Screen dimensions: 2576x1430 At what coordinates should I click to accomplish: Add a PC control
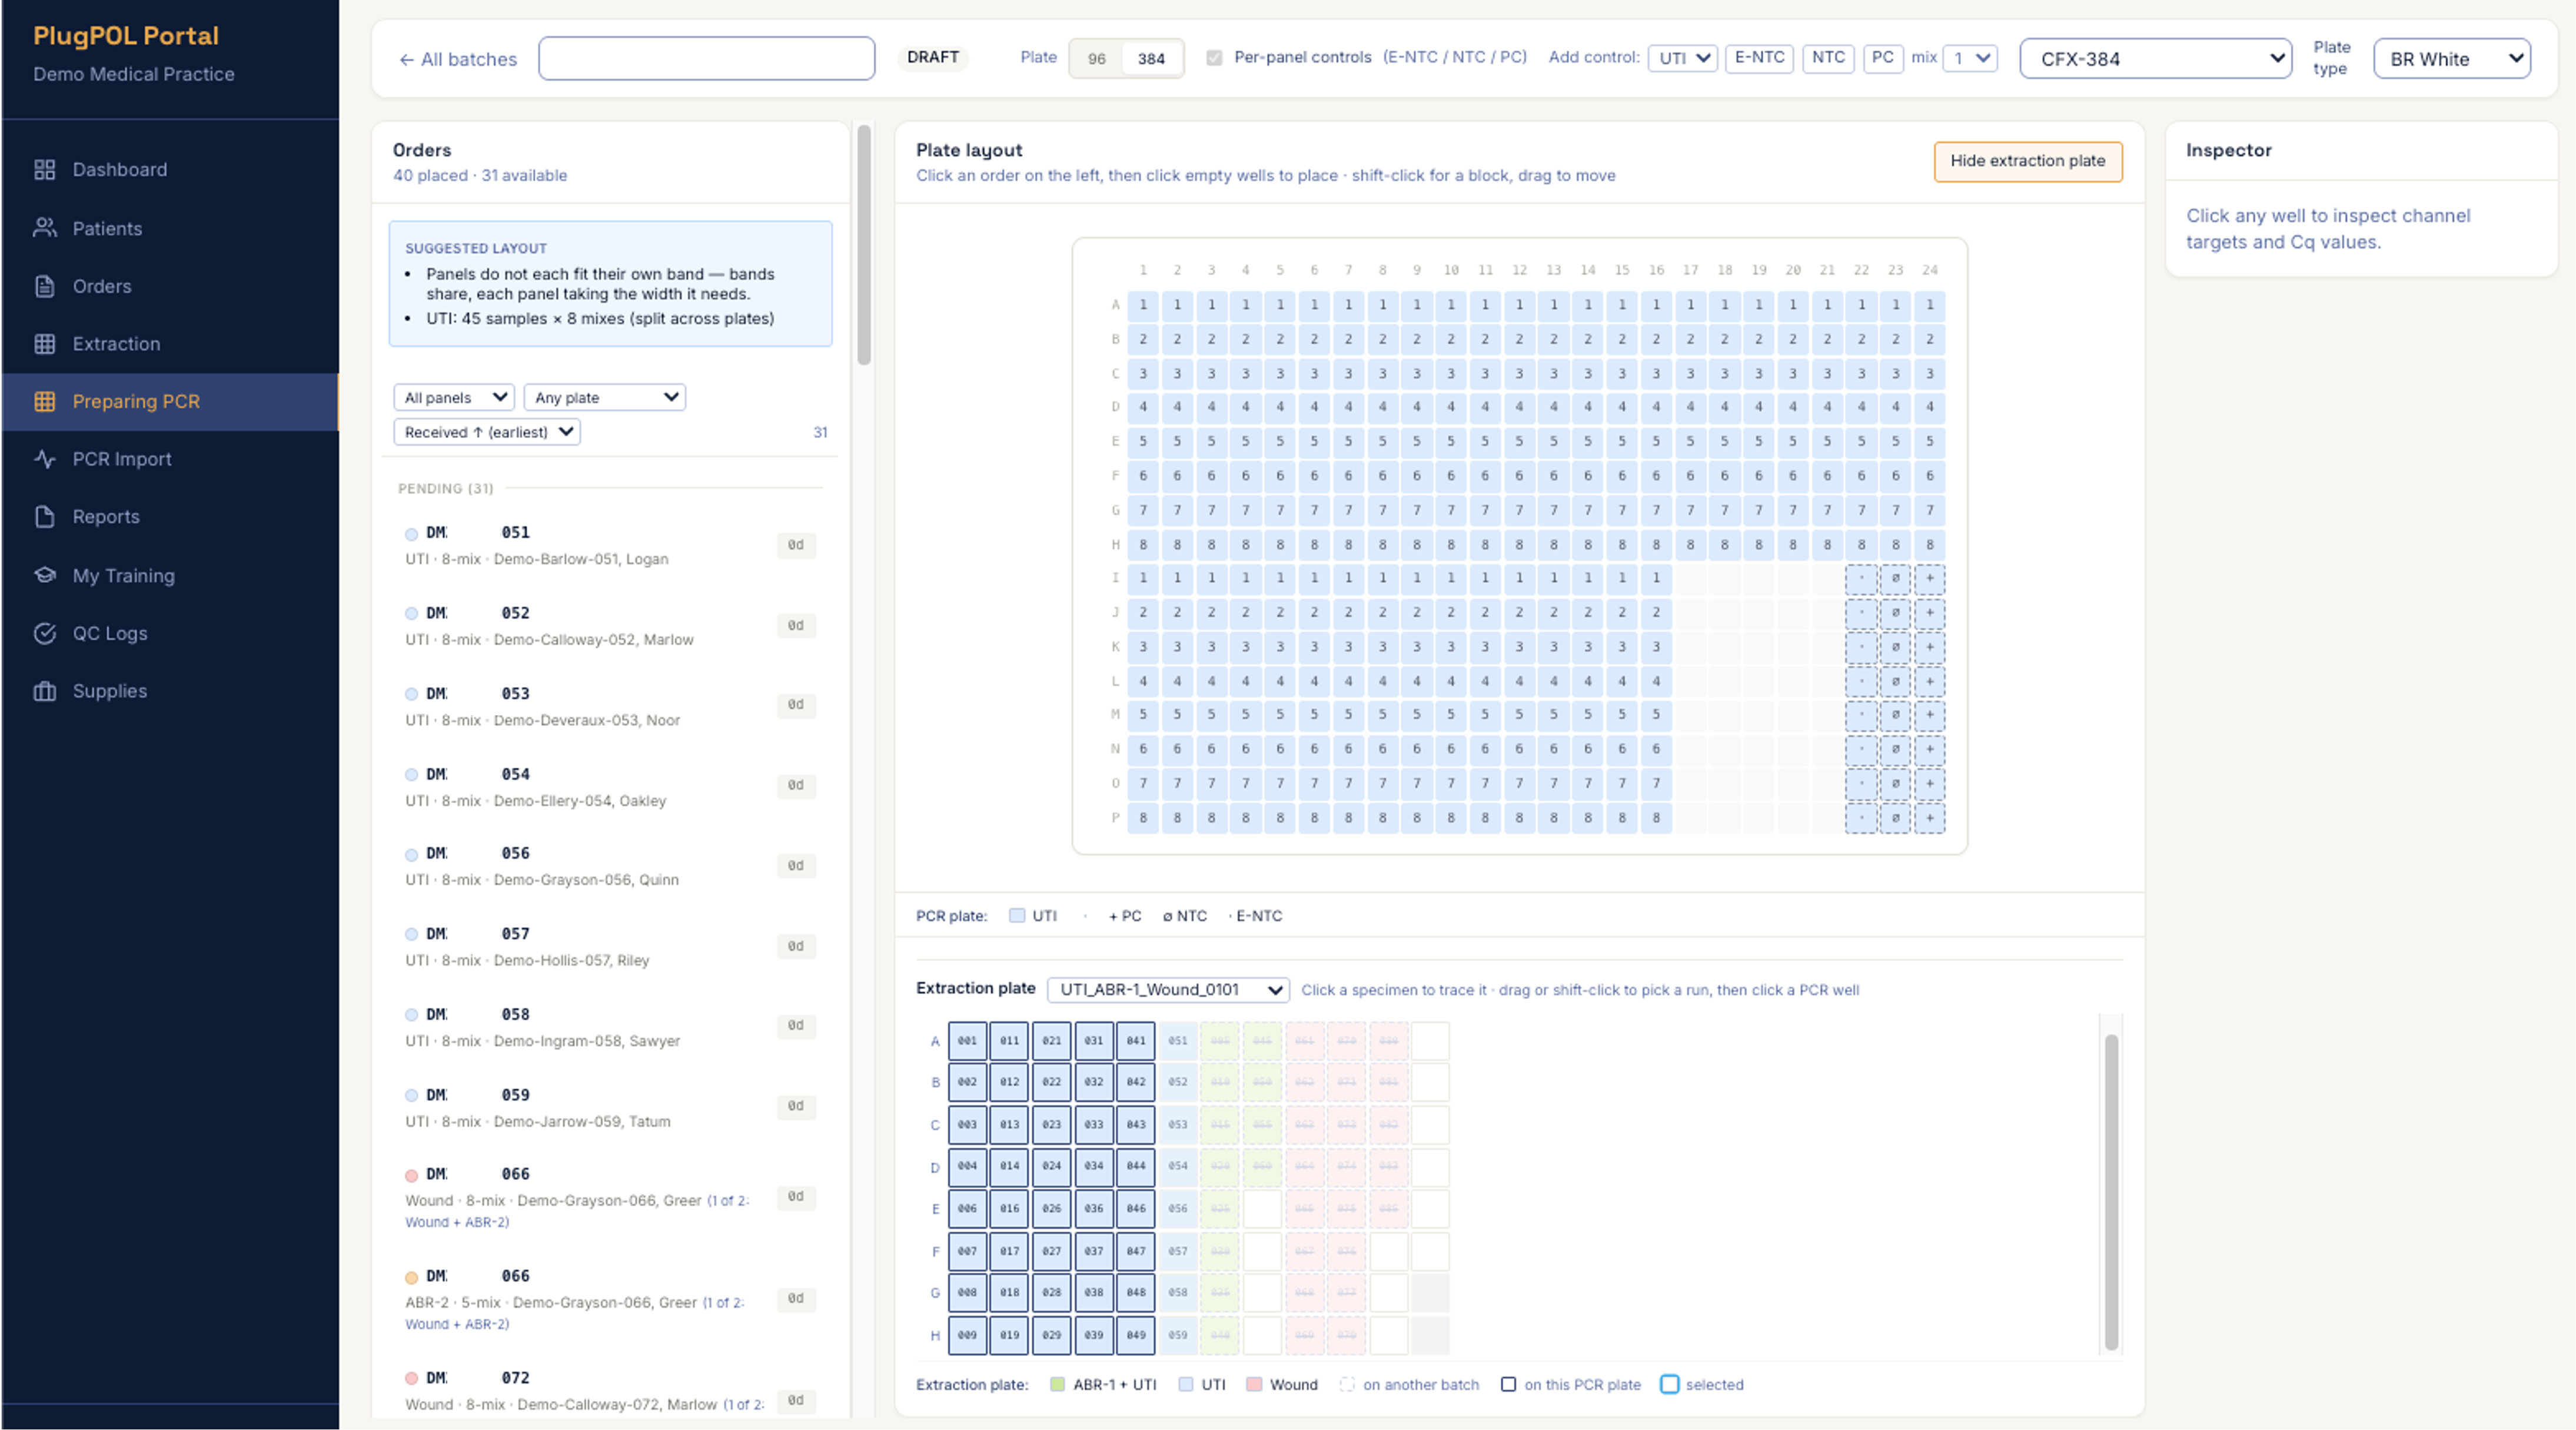tap(1882, 58)
